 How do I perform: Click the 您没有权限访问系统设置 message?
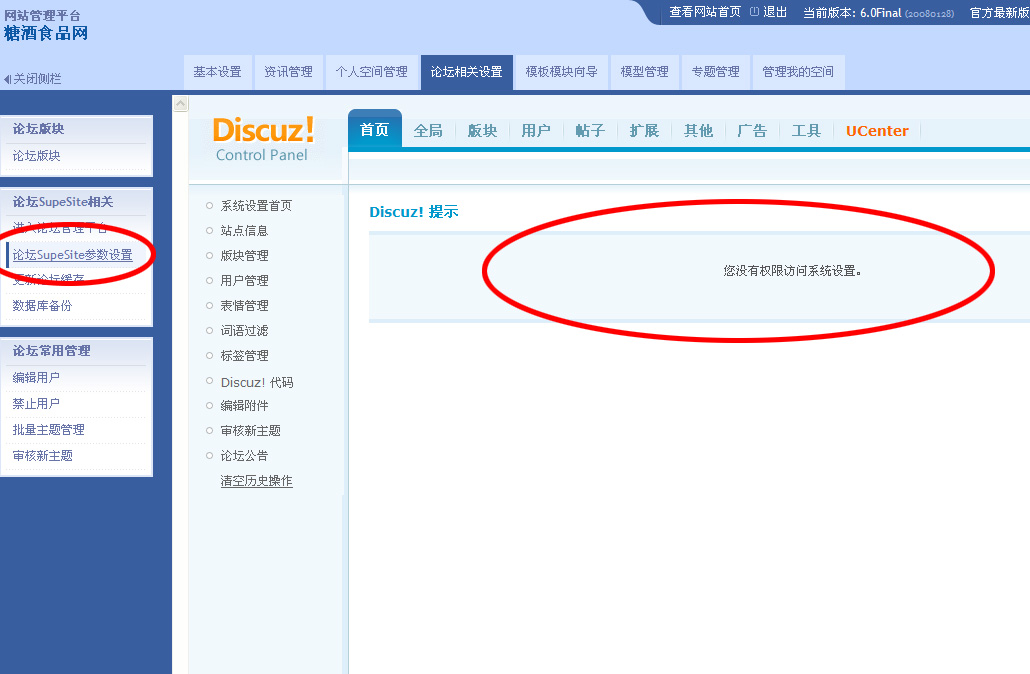pos(793,271)
